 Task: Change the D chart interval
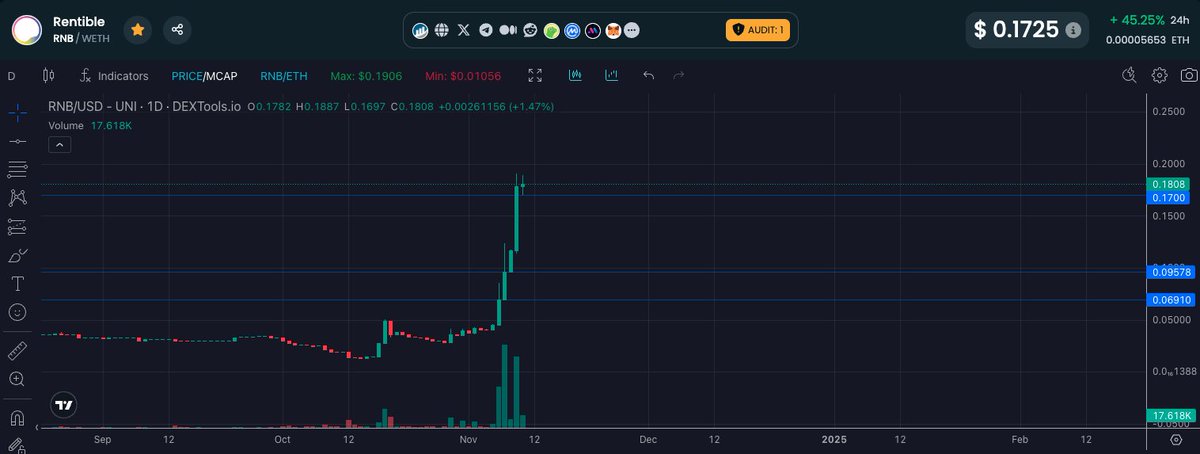(12, 76)
